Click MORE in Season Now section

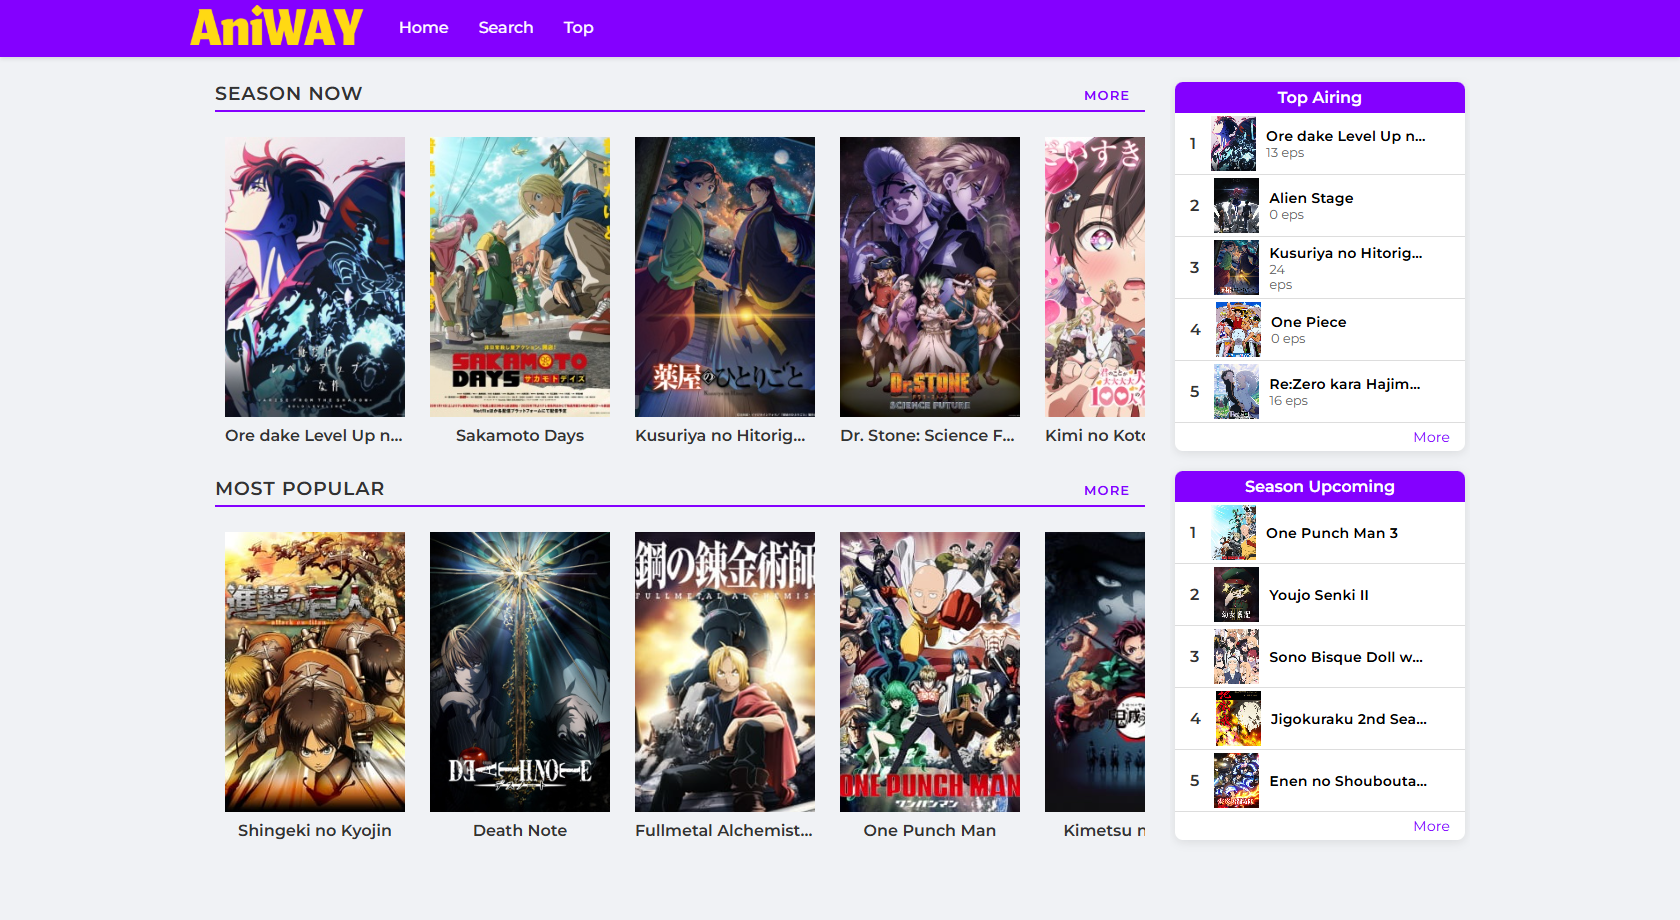click(1107, 95)
